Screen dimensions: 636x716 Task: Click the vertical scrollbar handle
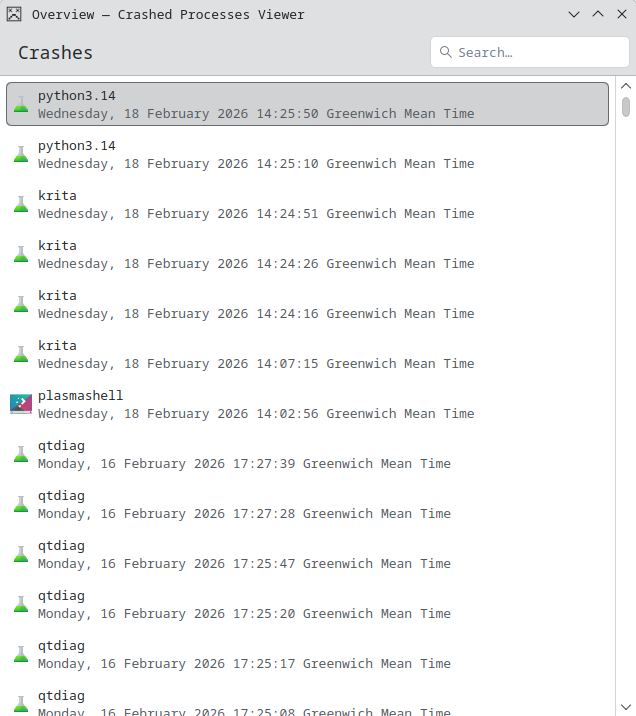click(626, 106)
